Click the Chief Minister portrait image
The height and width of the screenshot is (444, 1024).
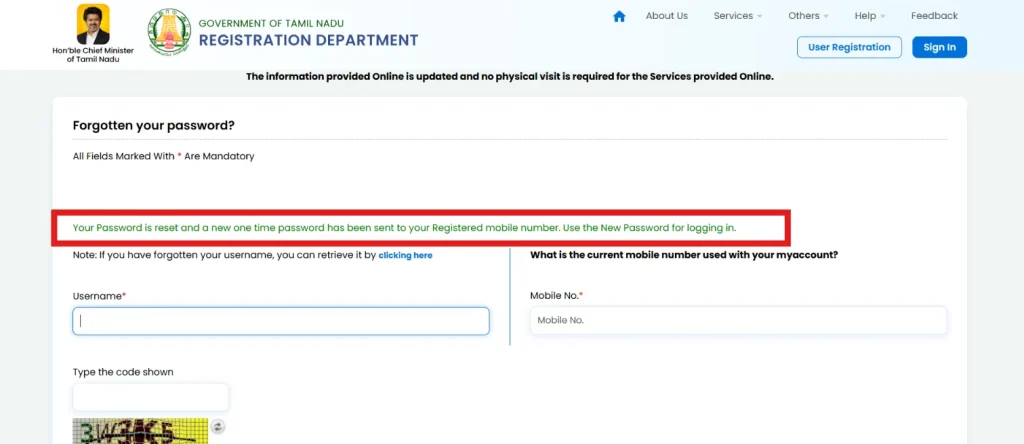[93, 24]
